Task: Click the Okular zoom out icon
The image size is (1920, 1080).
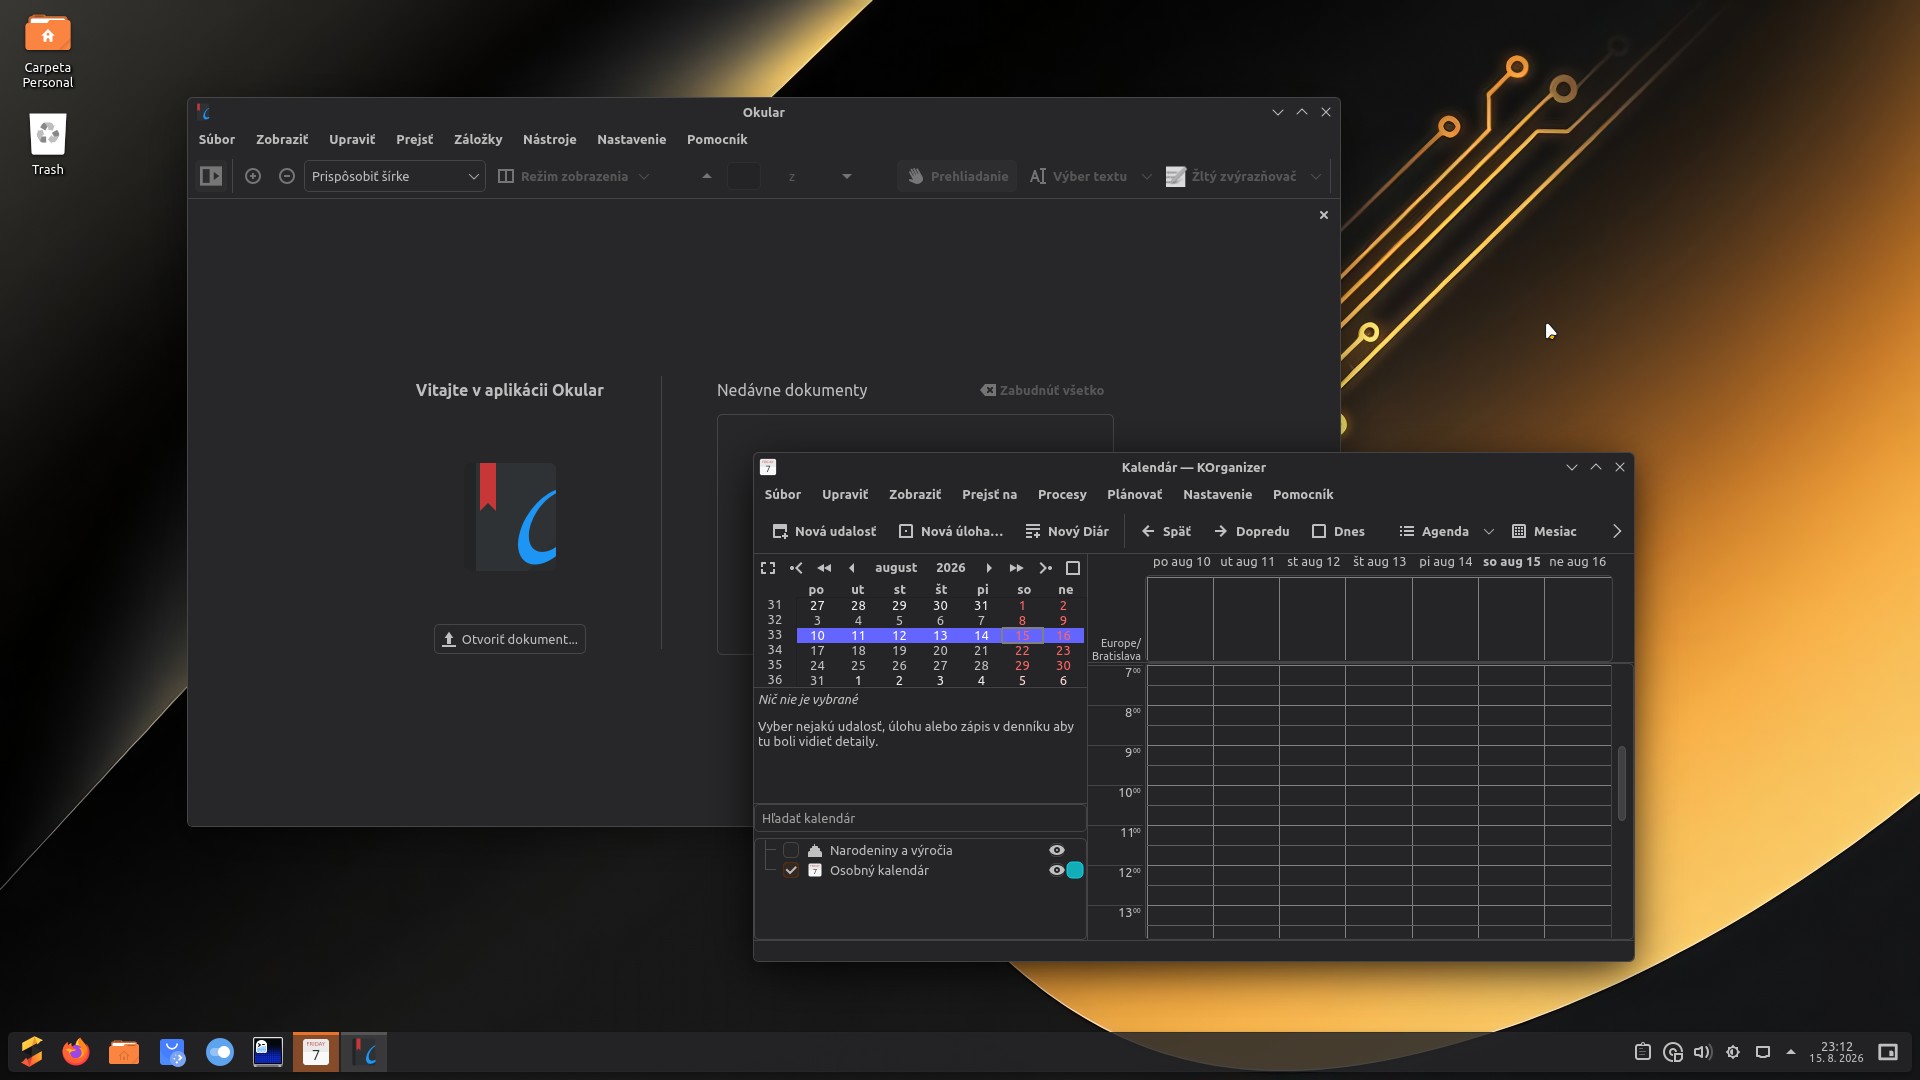Action: click(x=287, y=177)
